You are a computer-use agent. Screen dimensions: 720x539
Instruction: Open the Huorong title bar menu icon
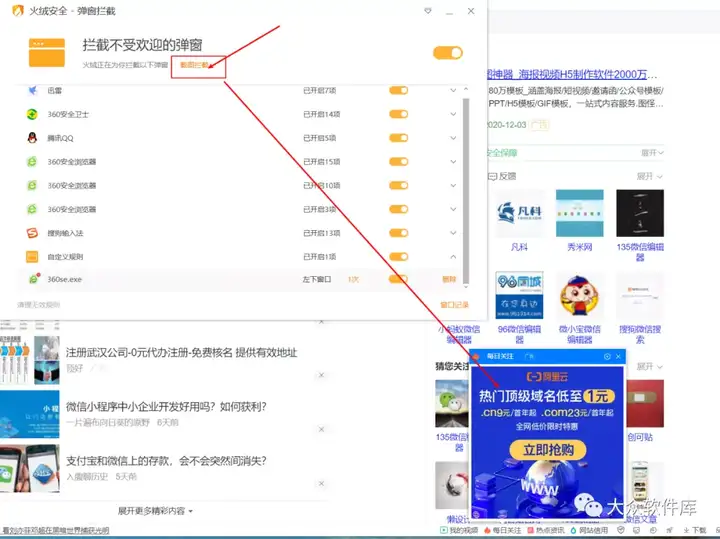pyautogui.click(x=428, y=11)
